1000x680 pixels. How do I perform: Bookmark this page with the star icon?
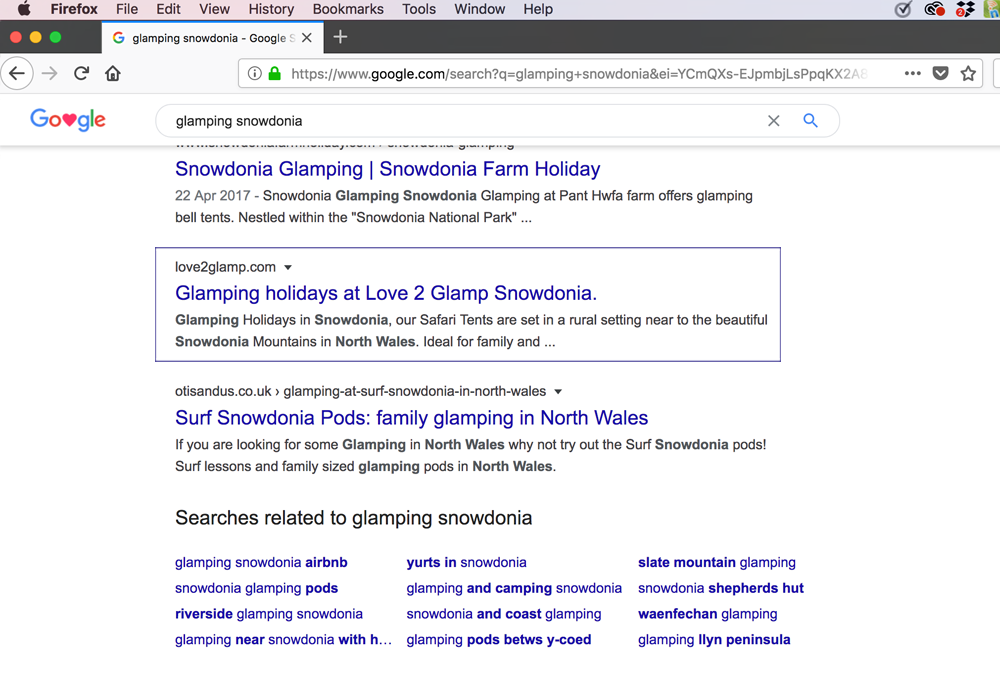point(968,73)
